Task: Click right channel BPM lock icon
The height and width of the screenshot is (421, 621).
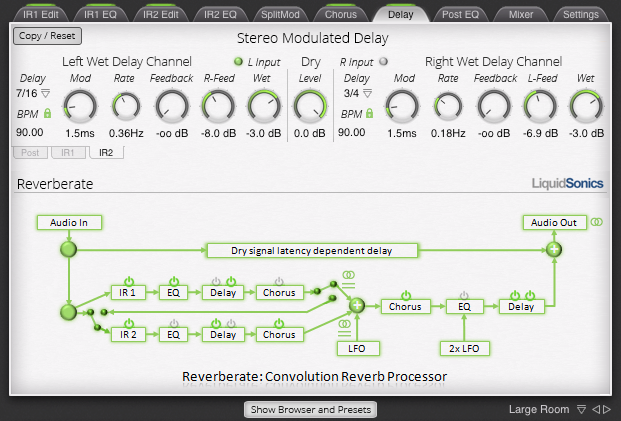Action: pyautogui.click(x=370, y=113)
